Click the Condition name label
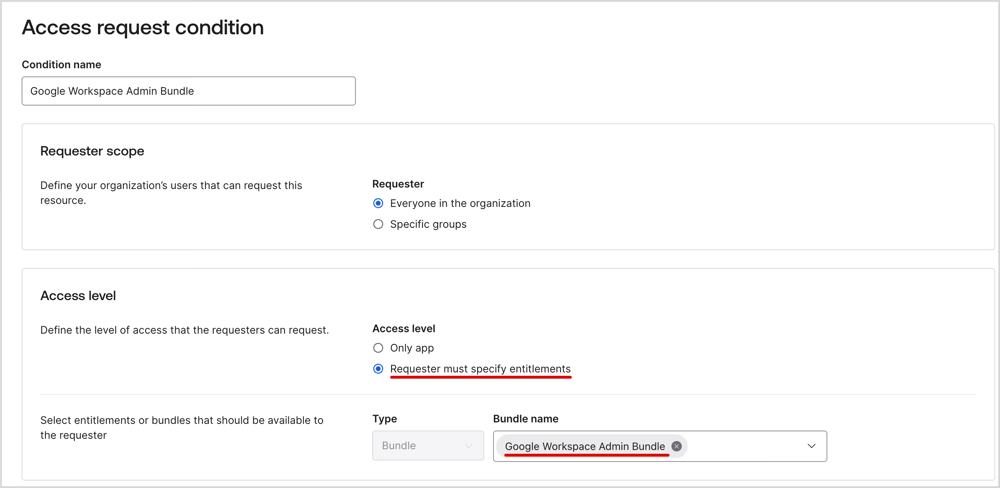Screen dimensions: 1000x488 pos(61,64)
